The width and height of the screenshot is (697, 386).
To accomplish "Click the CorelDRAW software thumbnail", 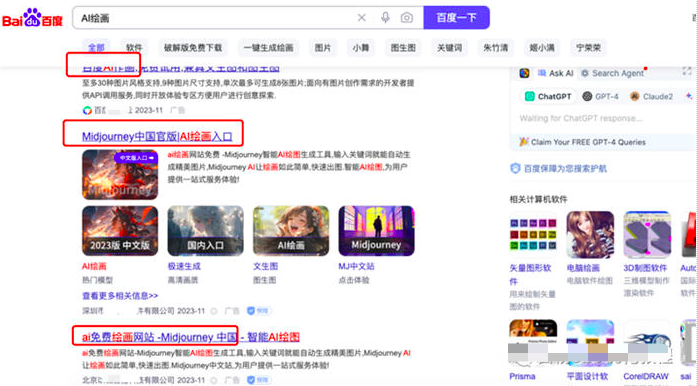I will [647, 342].
